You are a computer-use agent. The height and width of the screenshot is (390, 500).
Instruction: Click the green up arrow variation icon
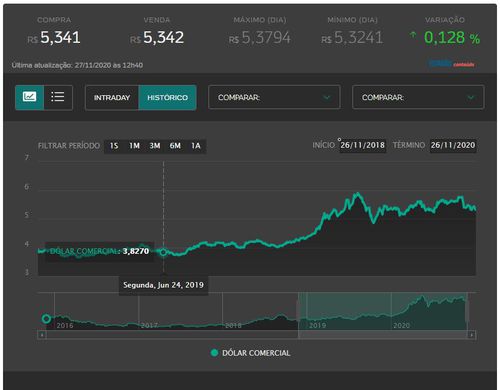[413, 34]
